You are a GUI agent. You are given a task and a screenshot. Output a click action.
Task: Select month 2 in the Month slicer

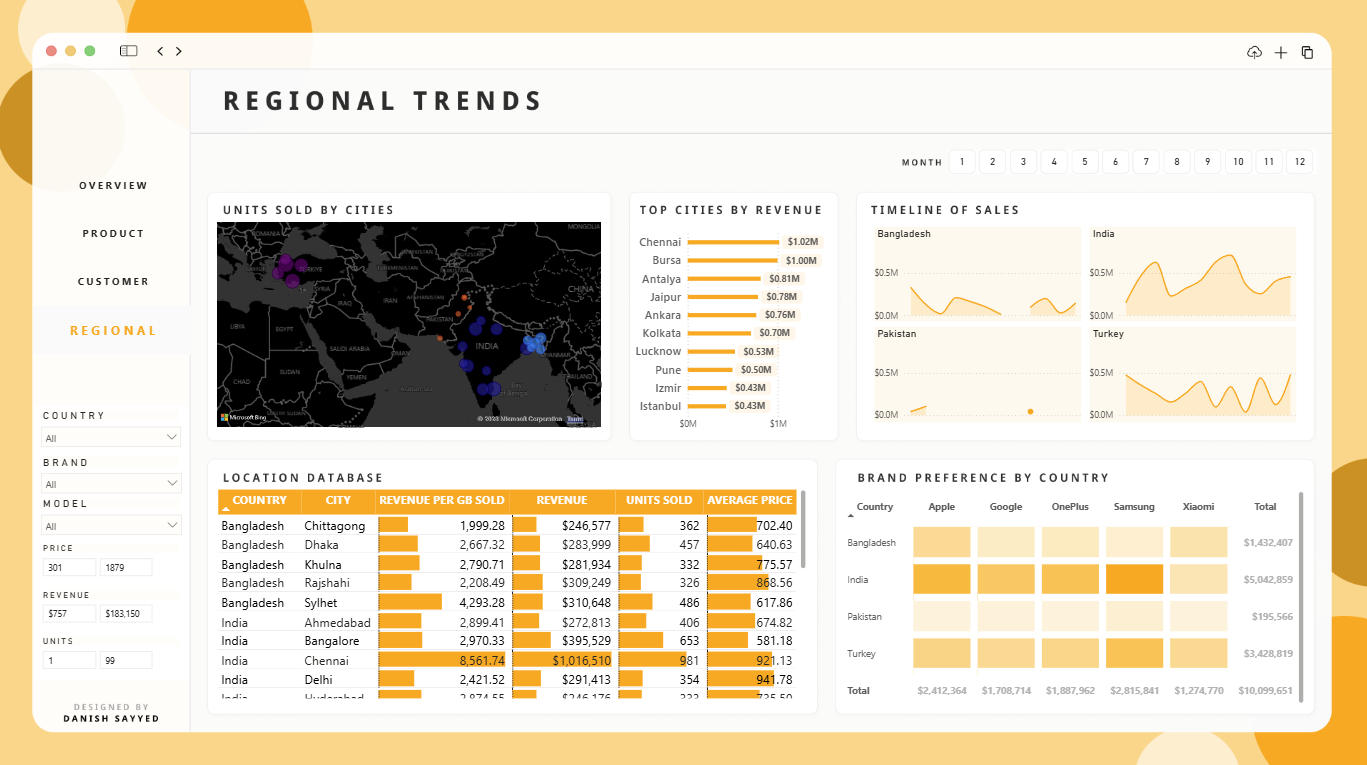coord(992,162)
